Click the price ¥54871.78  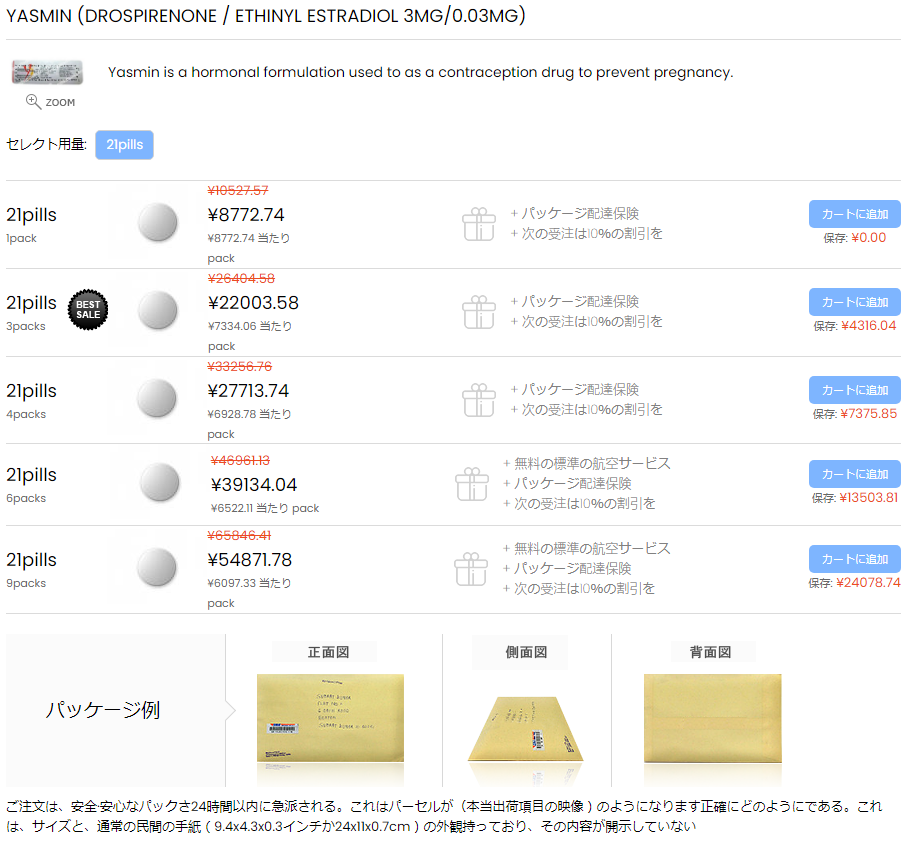click(250, 560)
